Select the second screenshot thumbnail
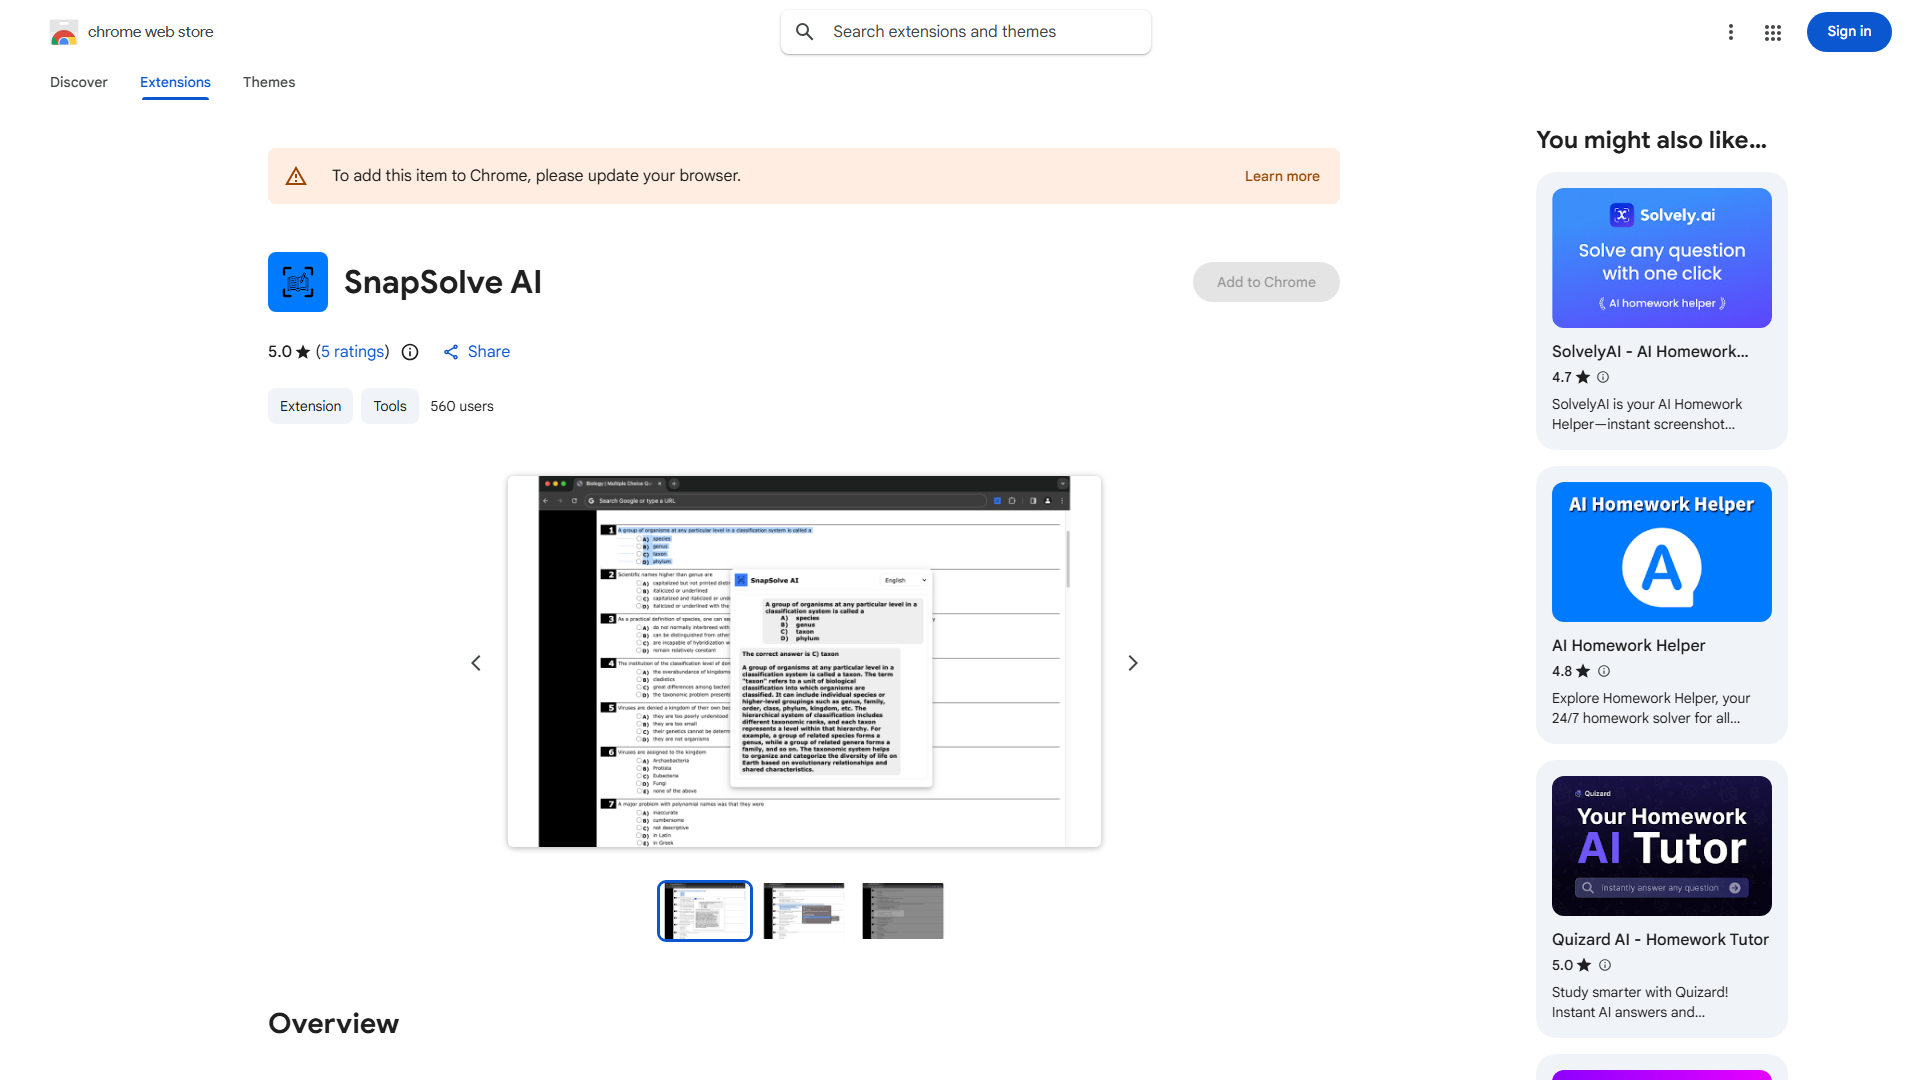This screenshot has height=1080, width=1920. click(x=804, y=911)
